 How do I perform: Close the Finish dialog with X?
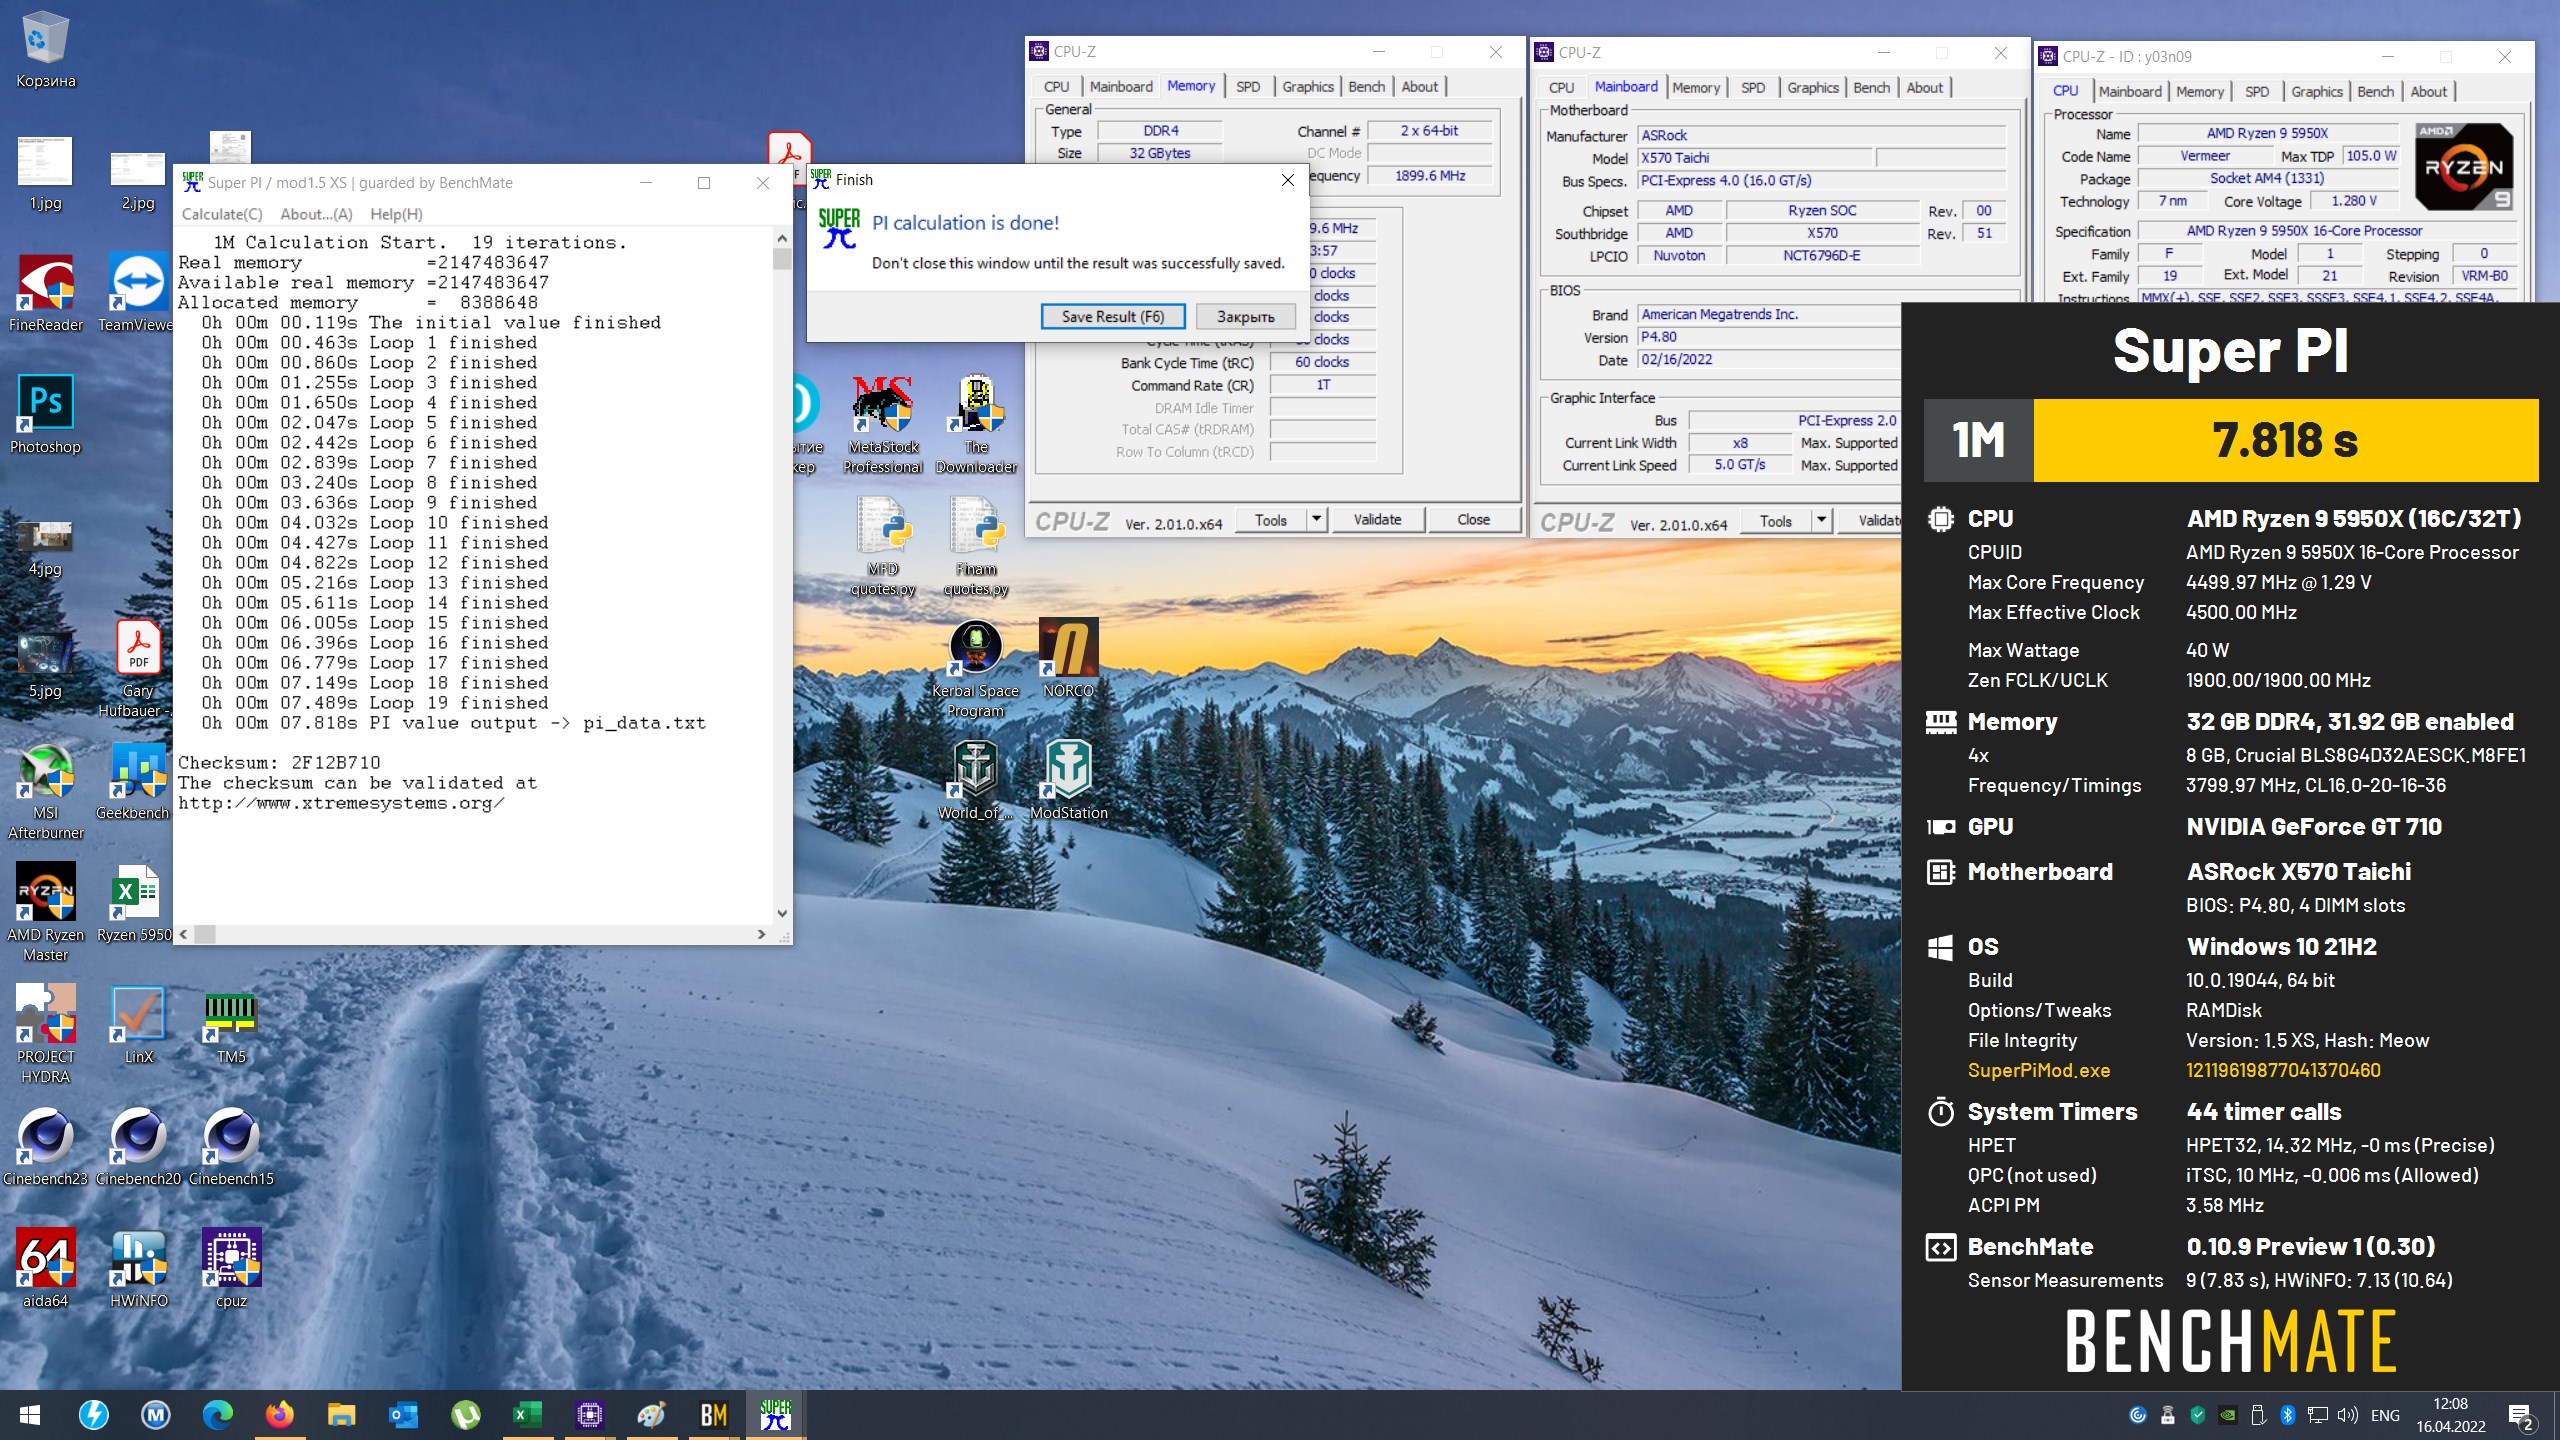(1288, 180)
